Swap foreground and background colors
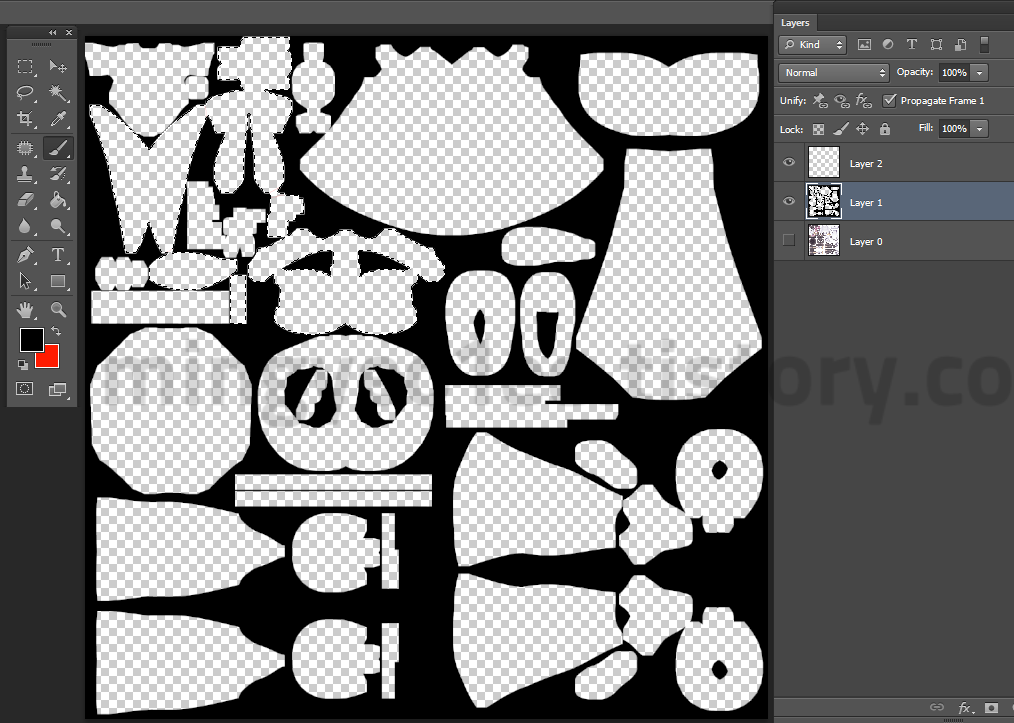 [x=56, y=331]
